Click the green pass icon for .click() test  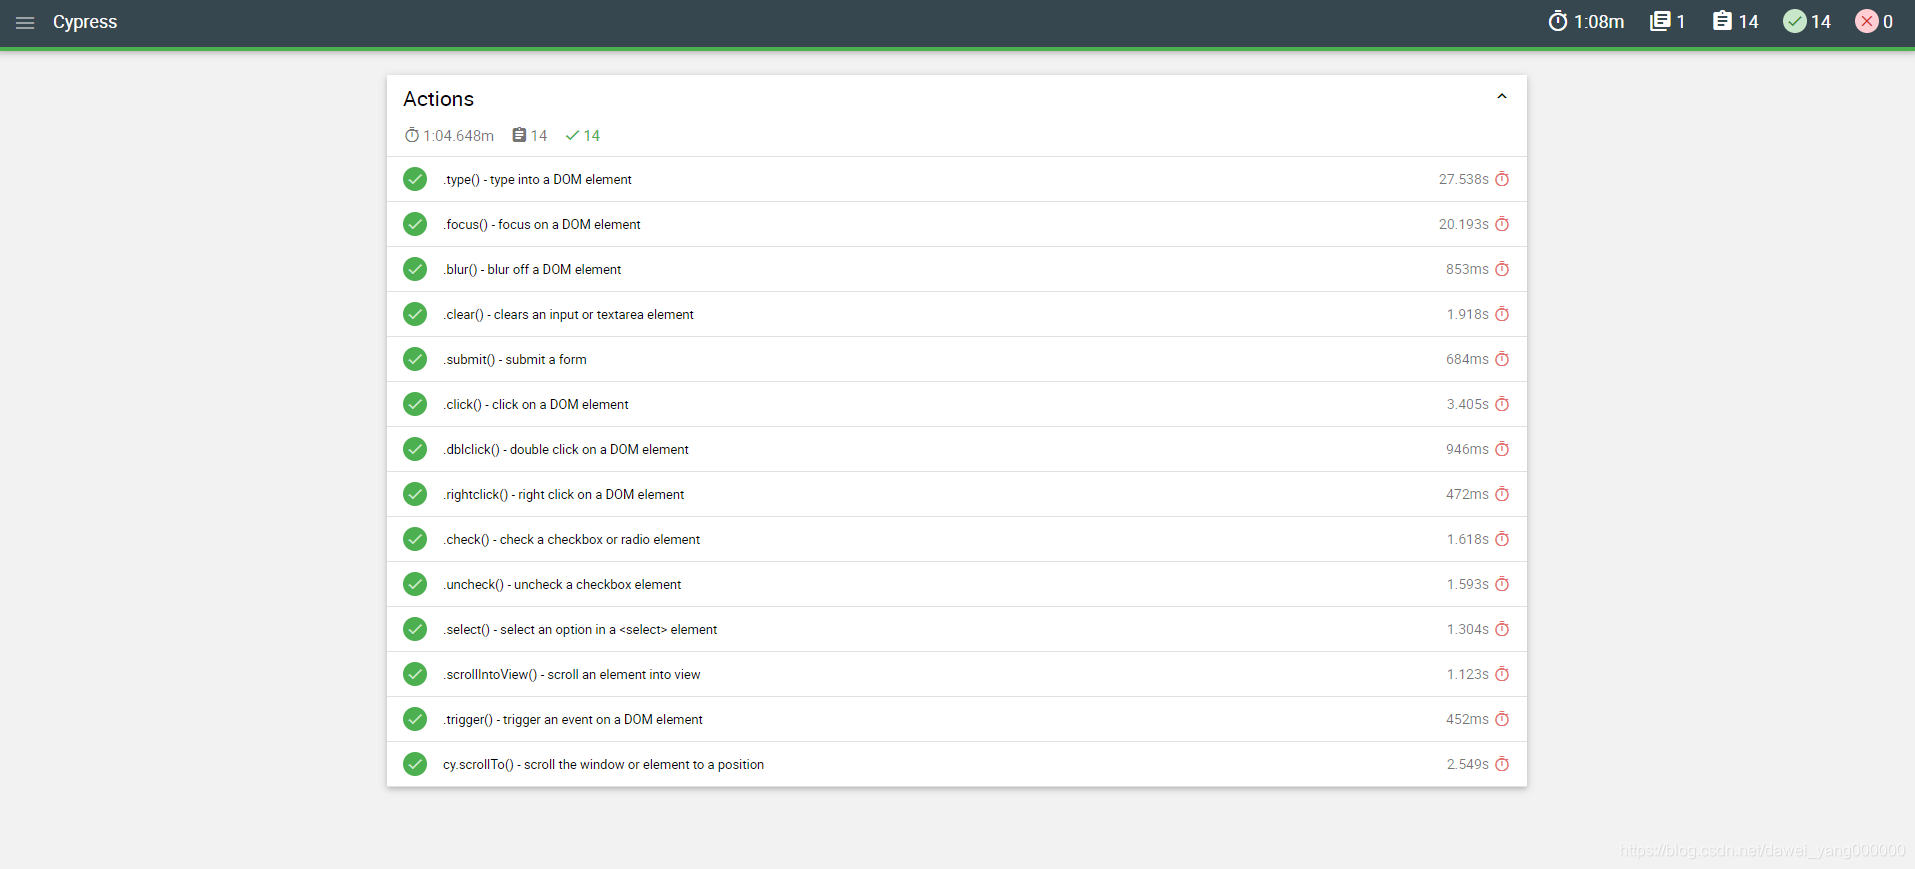(x=415, y=404)
